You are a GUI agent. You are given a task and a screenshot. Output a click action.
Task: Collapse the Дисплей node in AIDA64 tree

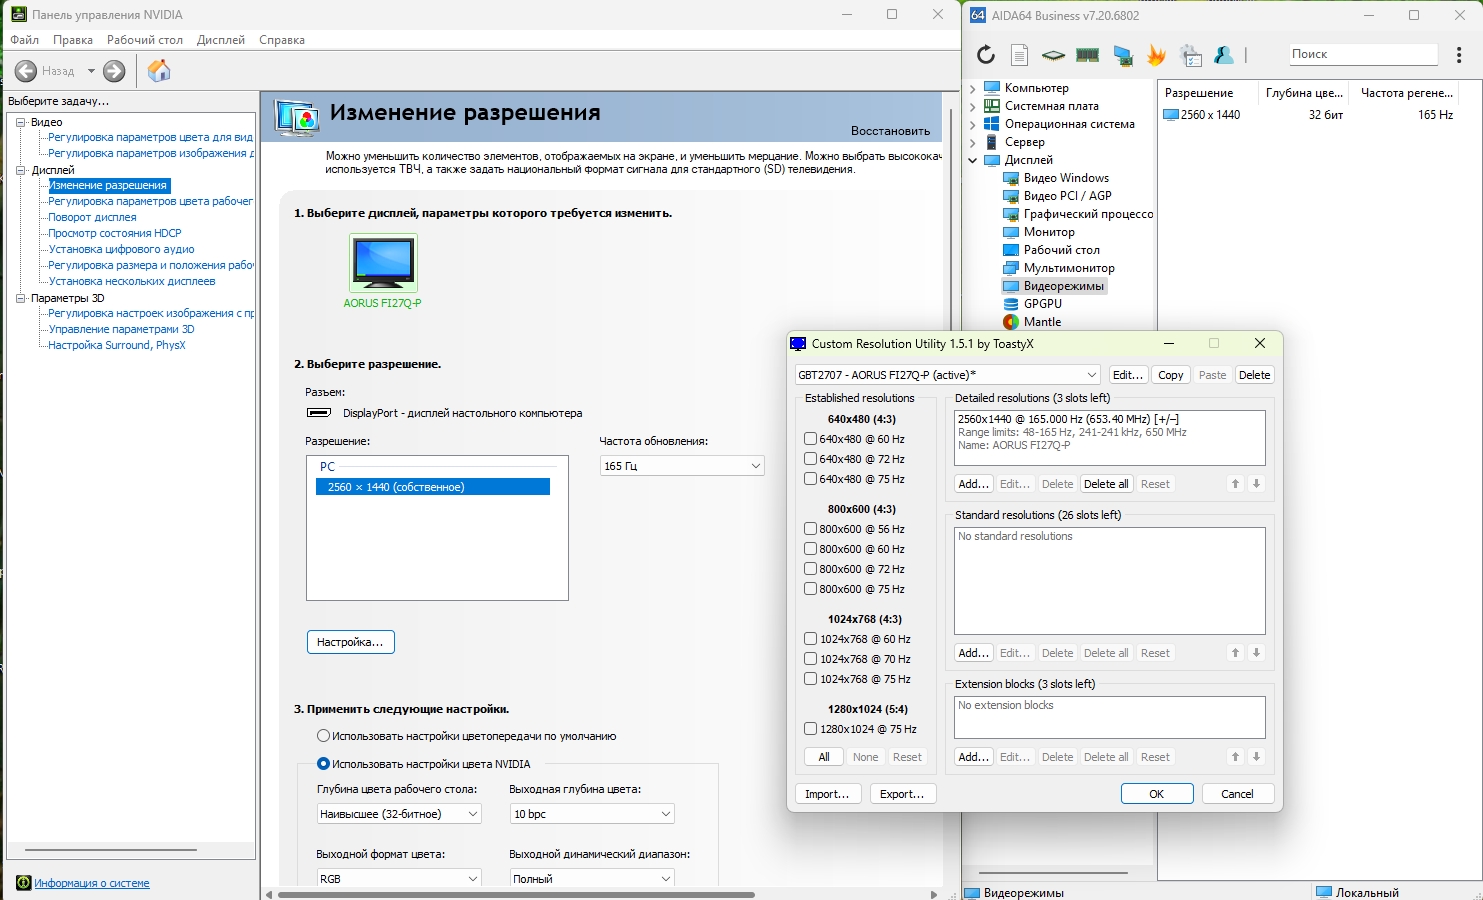click(972, 160)
